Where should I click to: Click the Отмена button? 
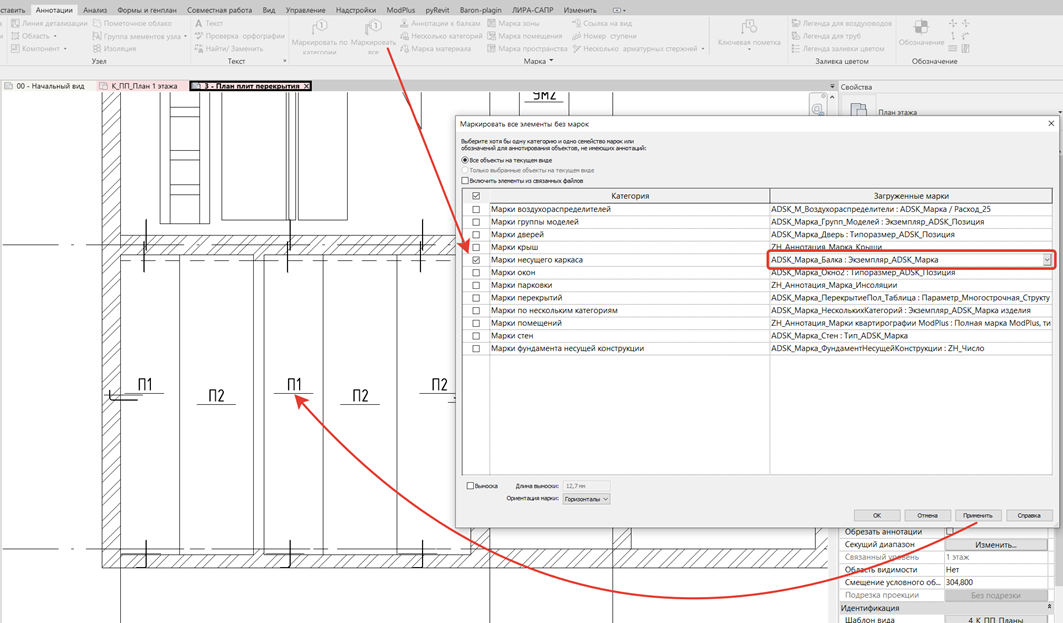pos(927,515)
